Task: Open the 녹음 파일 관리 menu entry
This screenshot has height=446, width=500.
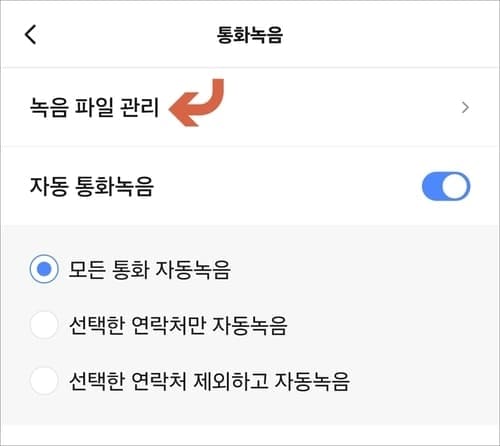Action: (250, 107)
